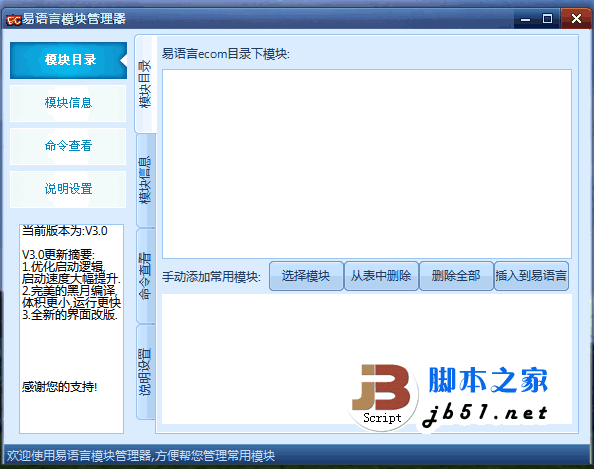Click the 3.全新的界面改版 line
Screen dimensions: 594x469
(x=70, y=315)
